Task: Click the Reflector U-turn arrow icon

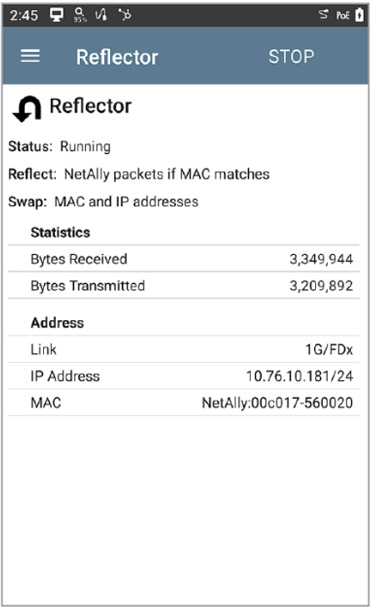Action: point(27,109)
